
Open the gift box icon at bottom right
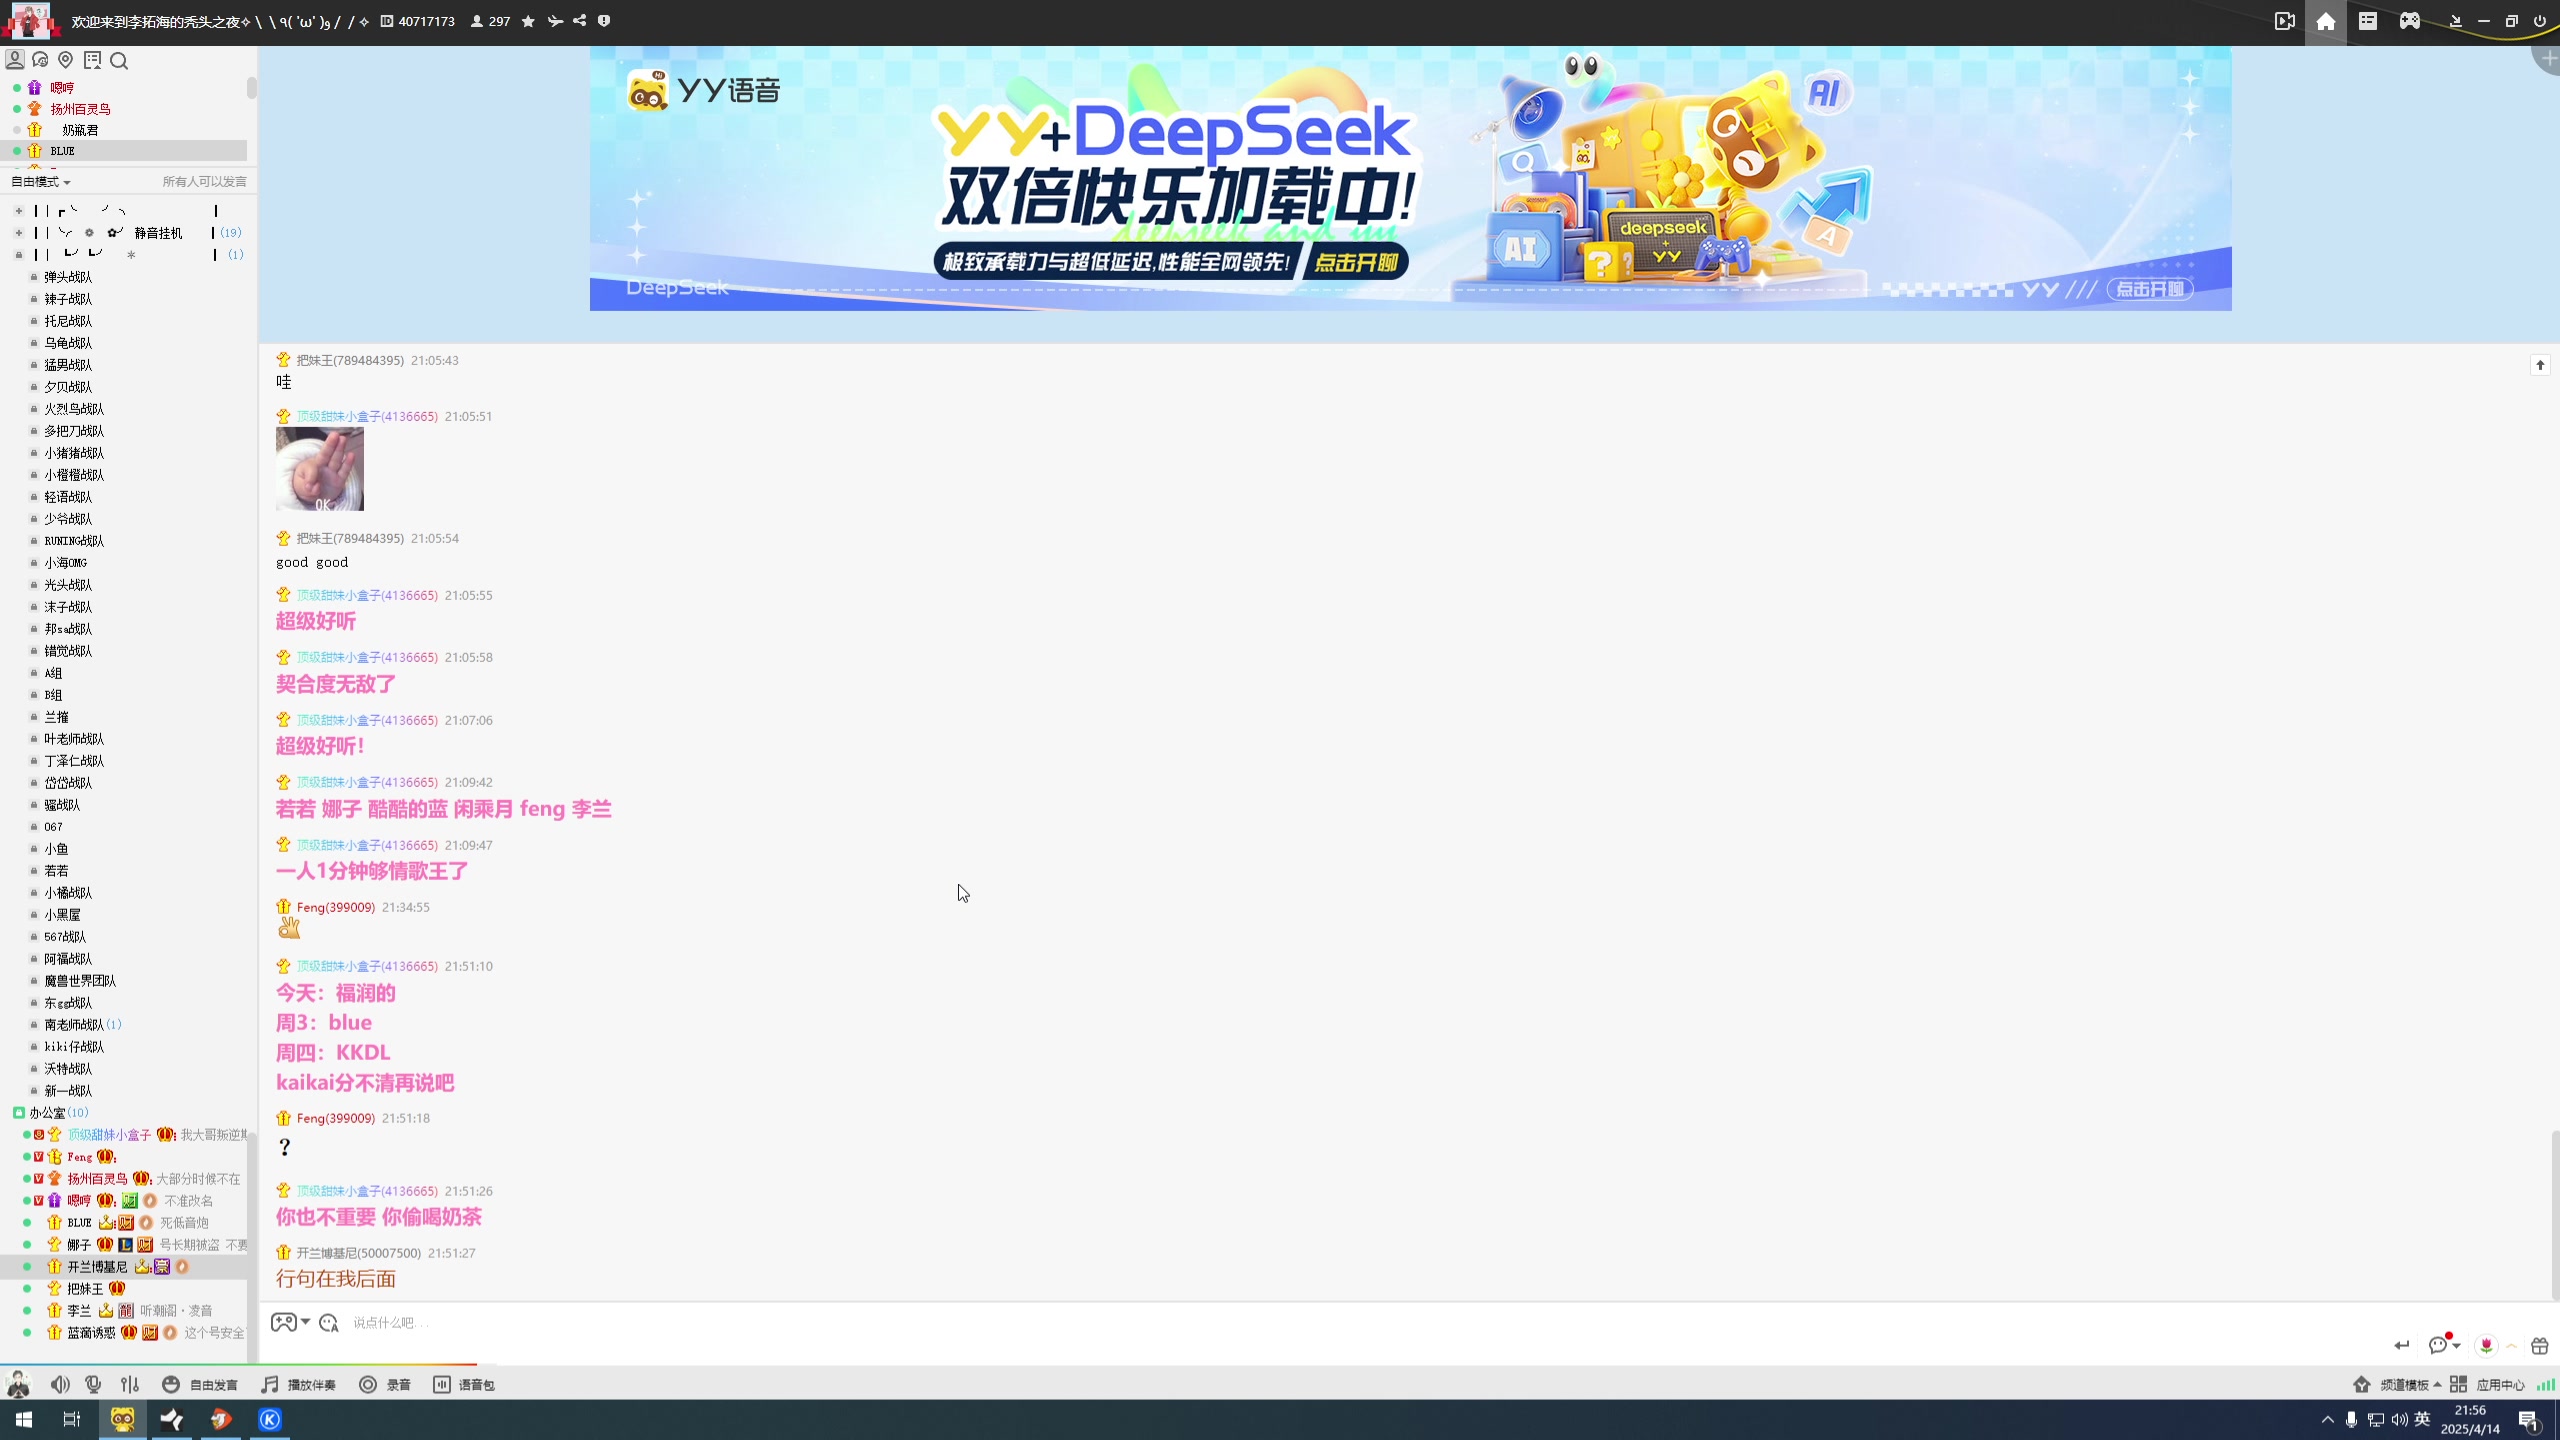[2539, 1346]
